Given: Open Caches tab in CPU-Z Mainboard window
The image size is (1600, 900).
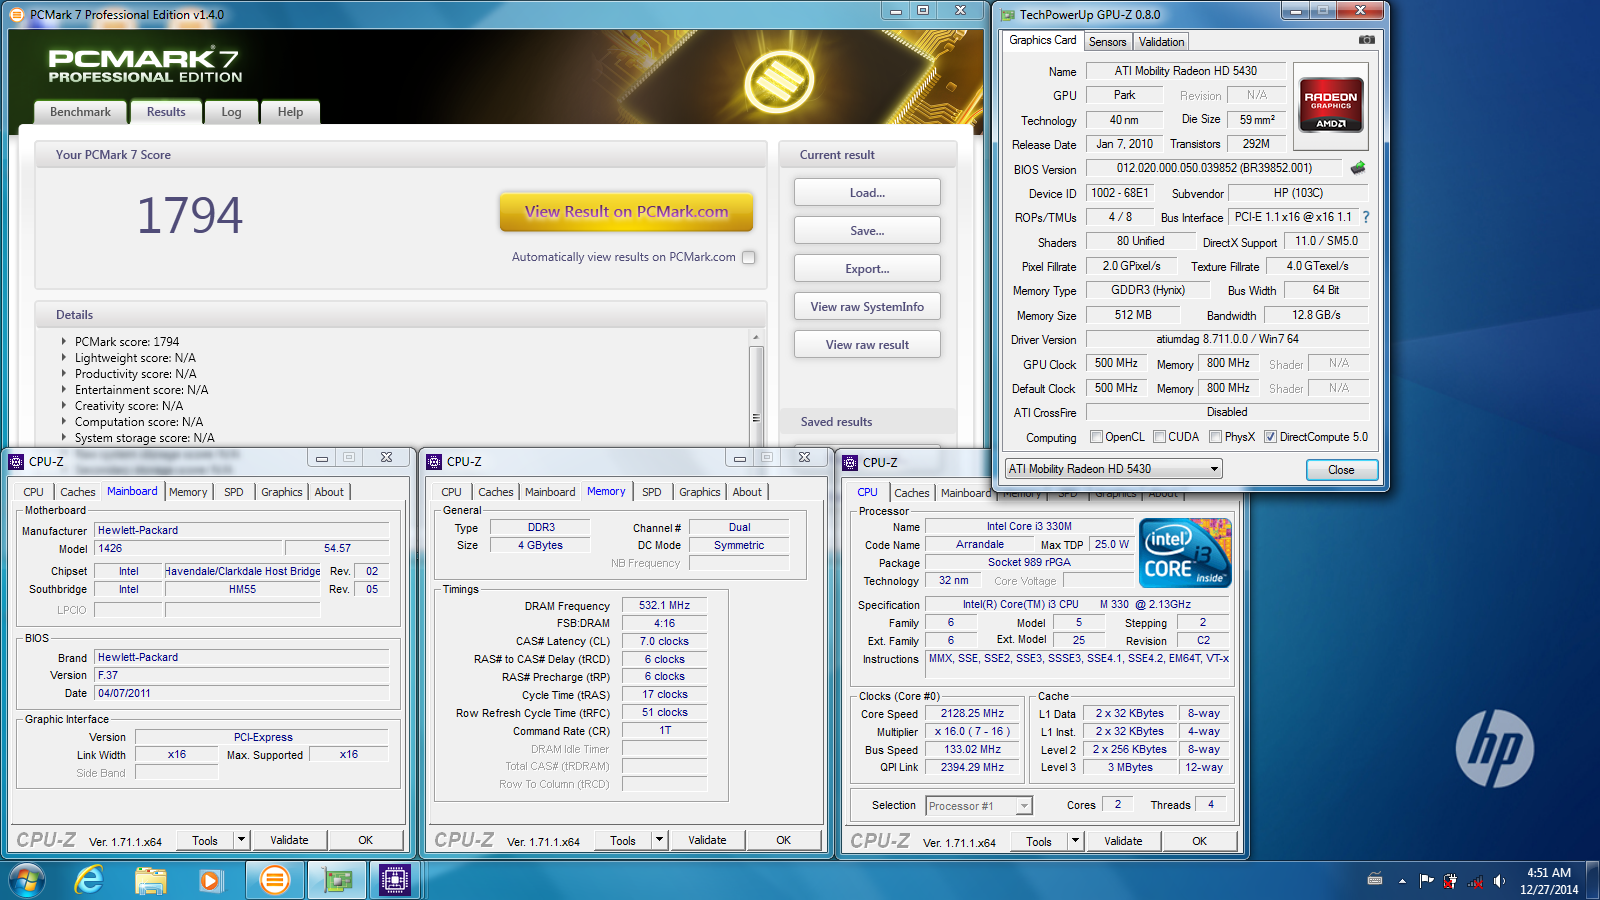Looking at the screenshot, I should 78,492.
